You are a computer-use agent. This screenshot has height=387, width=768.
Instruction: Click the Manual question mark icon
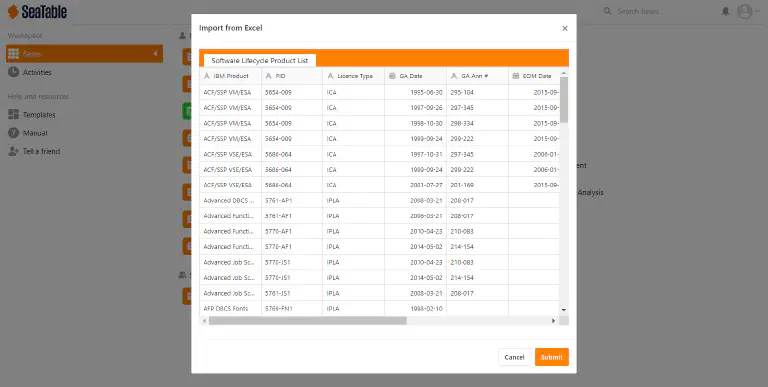pyautogui.click(x=14, y=133)
